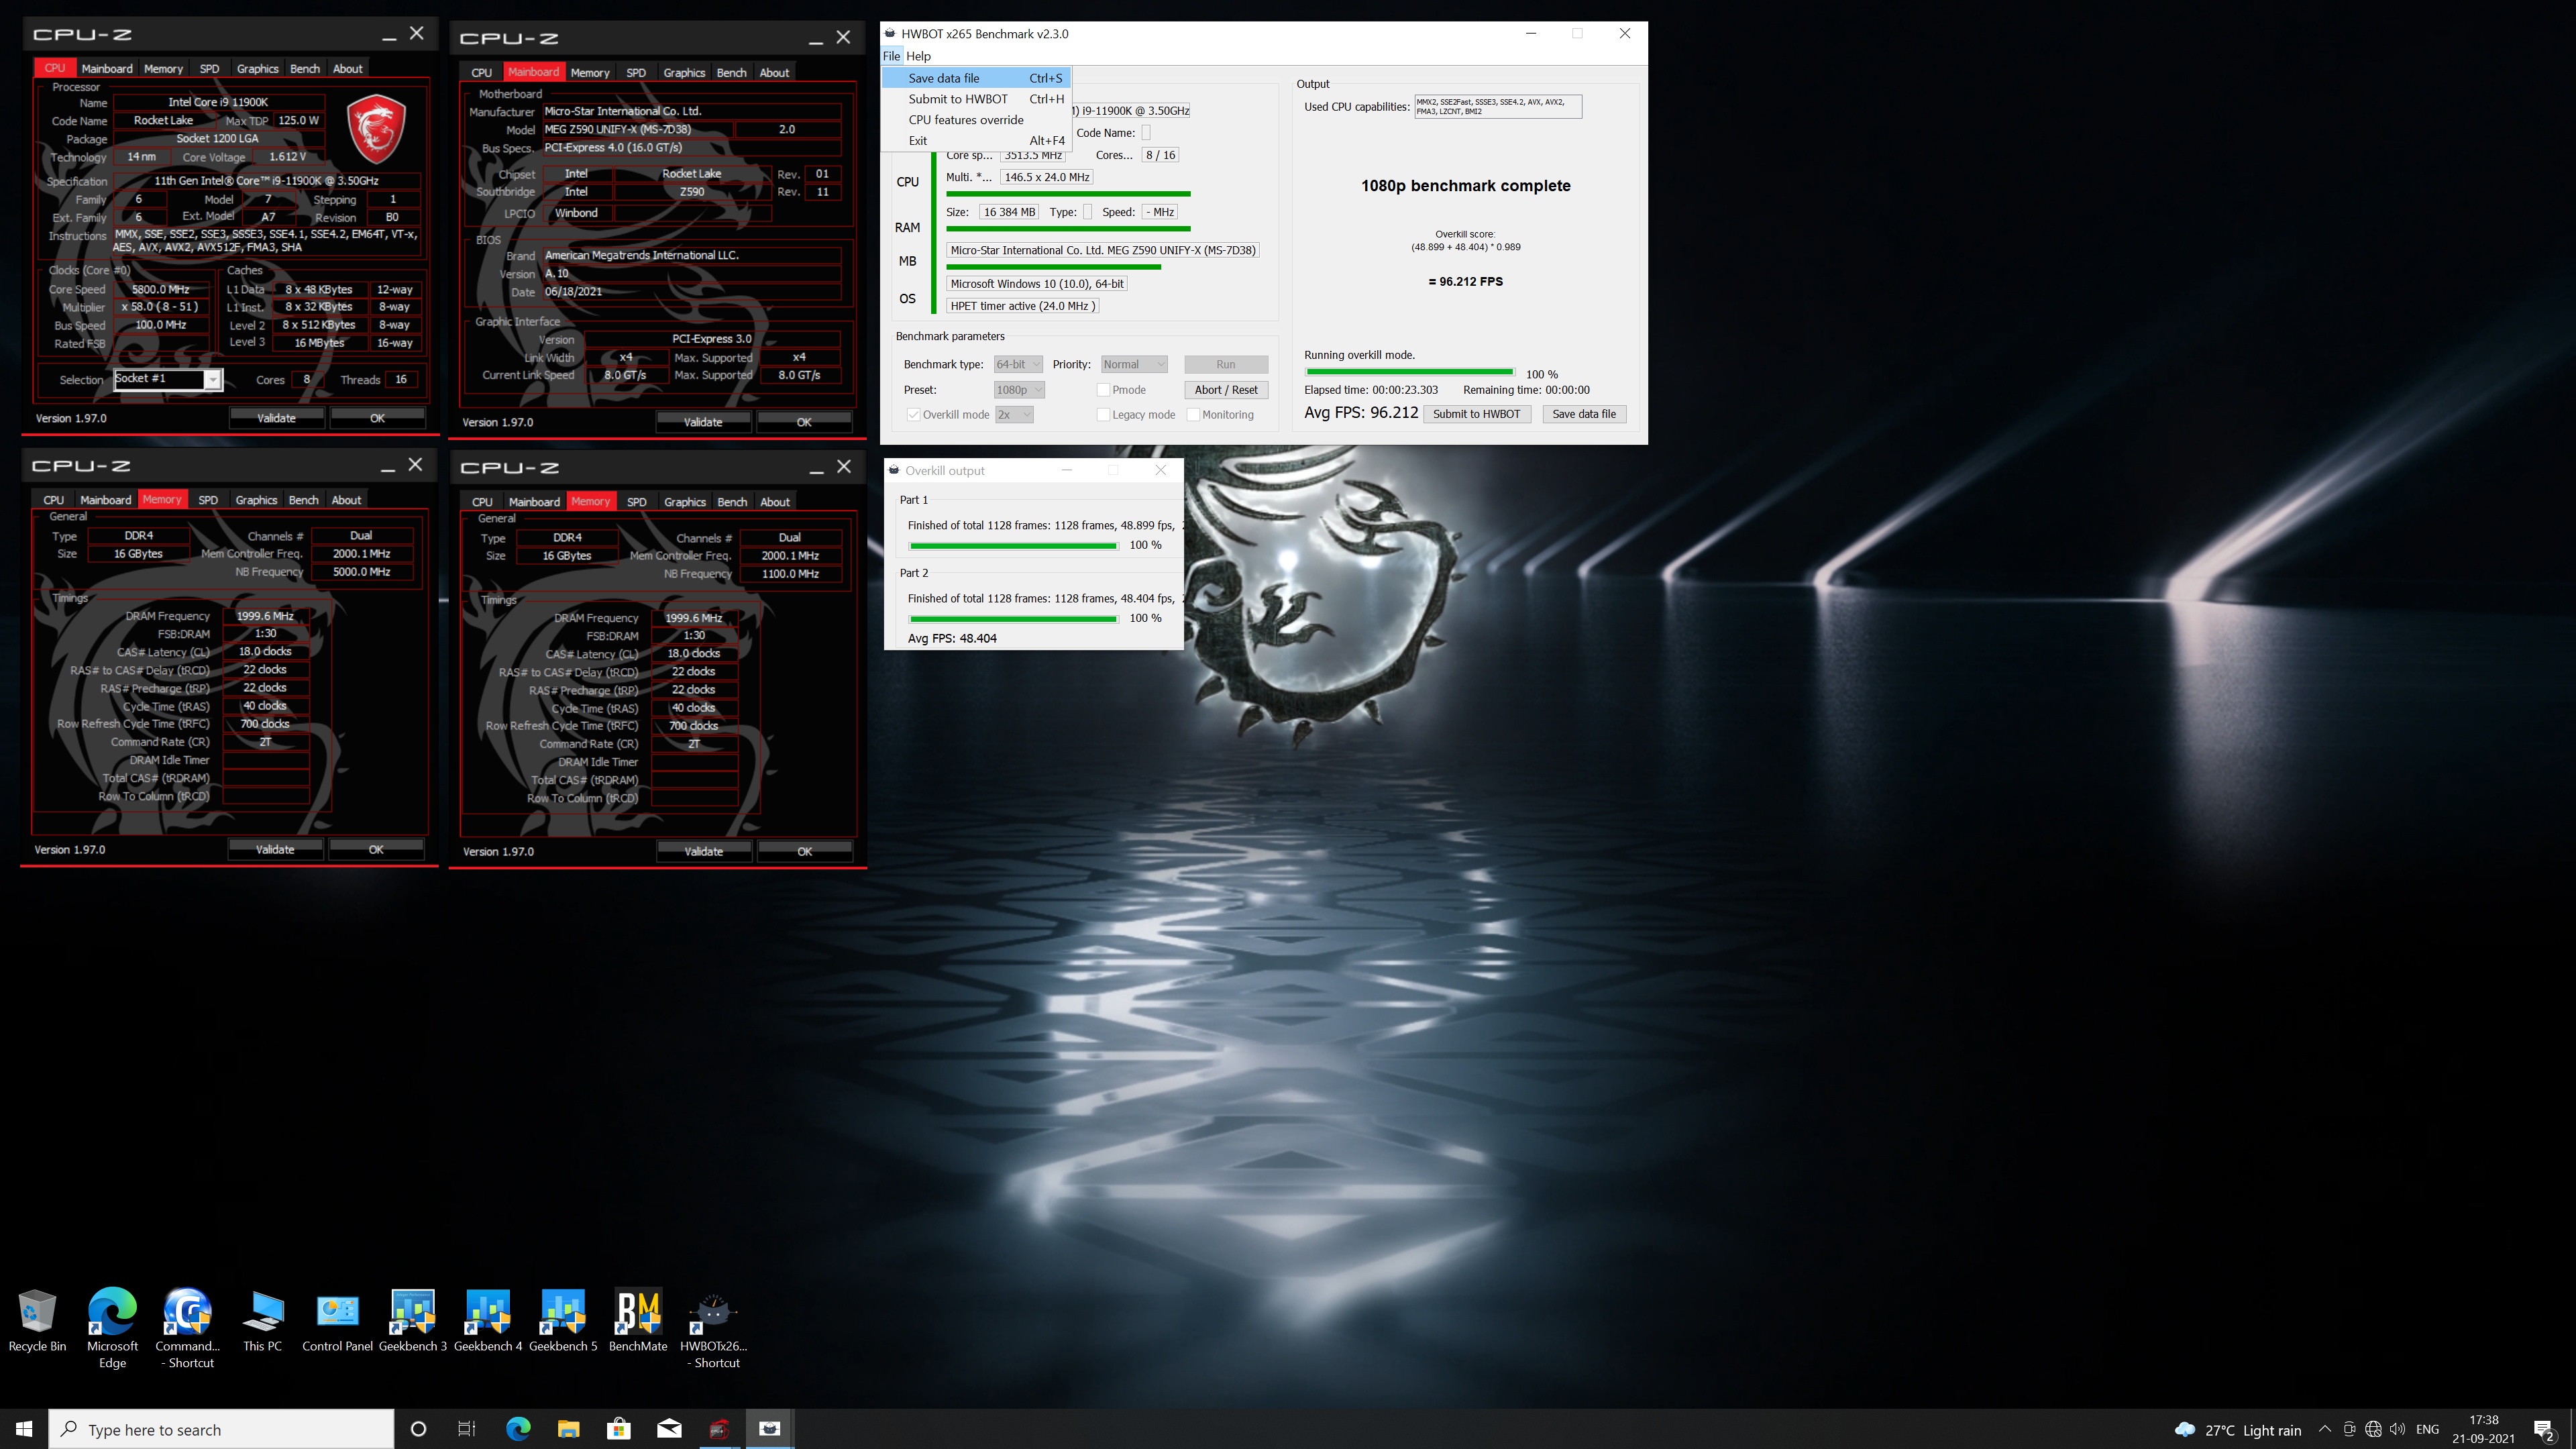Open Control Panel desktop icon
The height and width of the screenshot is (1449, 2576).
[x=338, y=1320]
